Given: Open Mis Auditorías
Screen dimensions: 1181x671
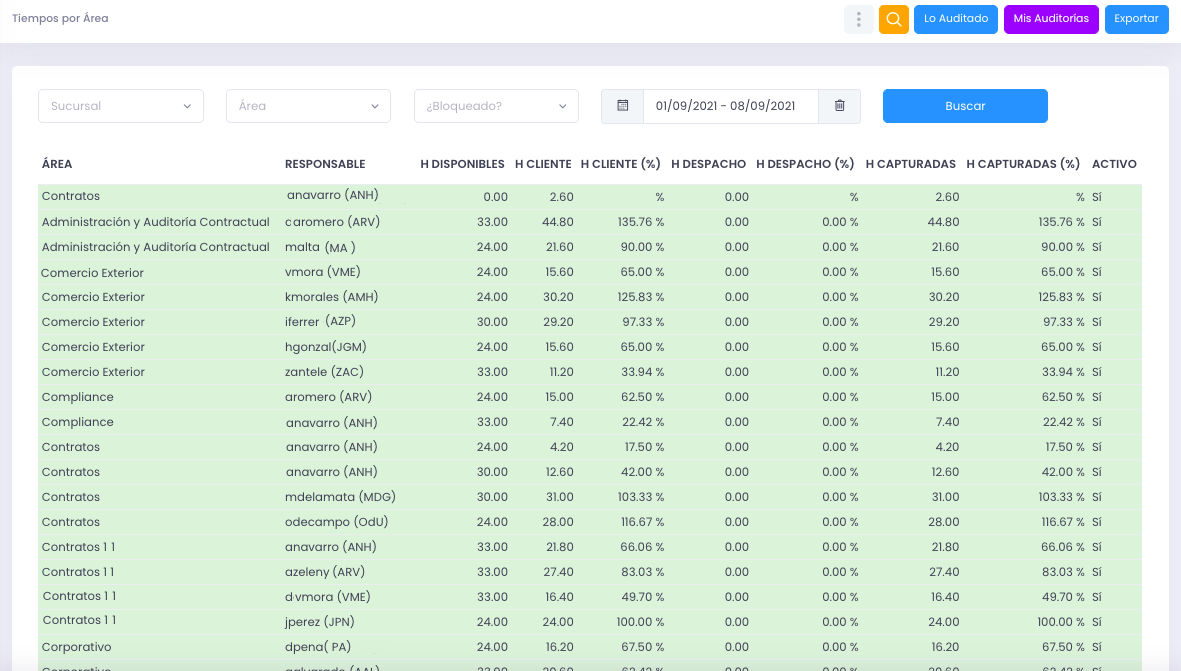Looking at the screenshot, I should pos(1051,19).
